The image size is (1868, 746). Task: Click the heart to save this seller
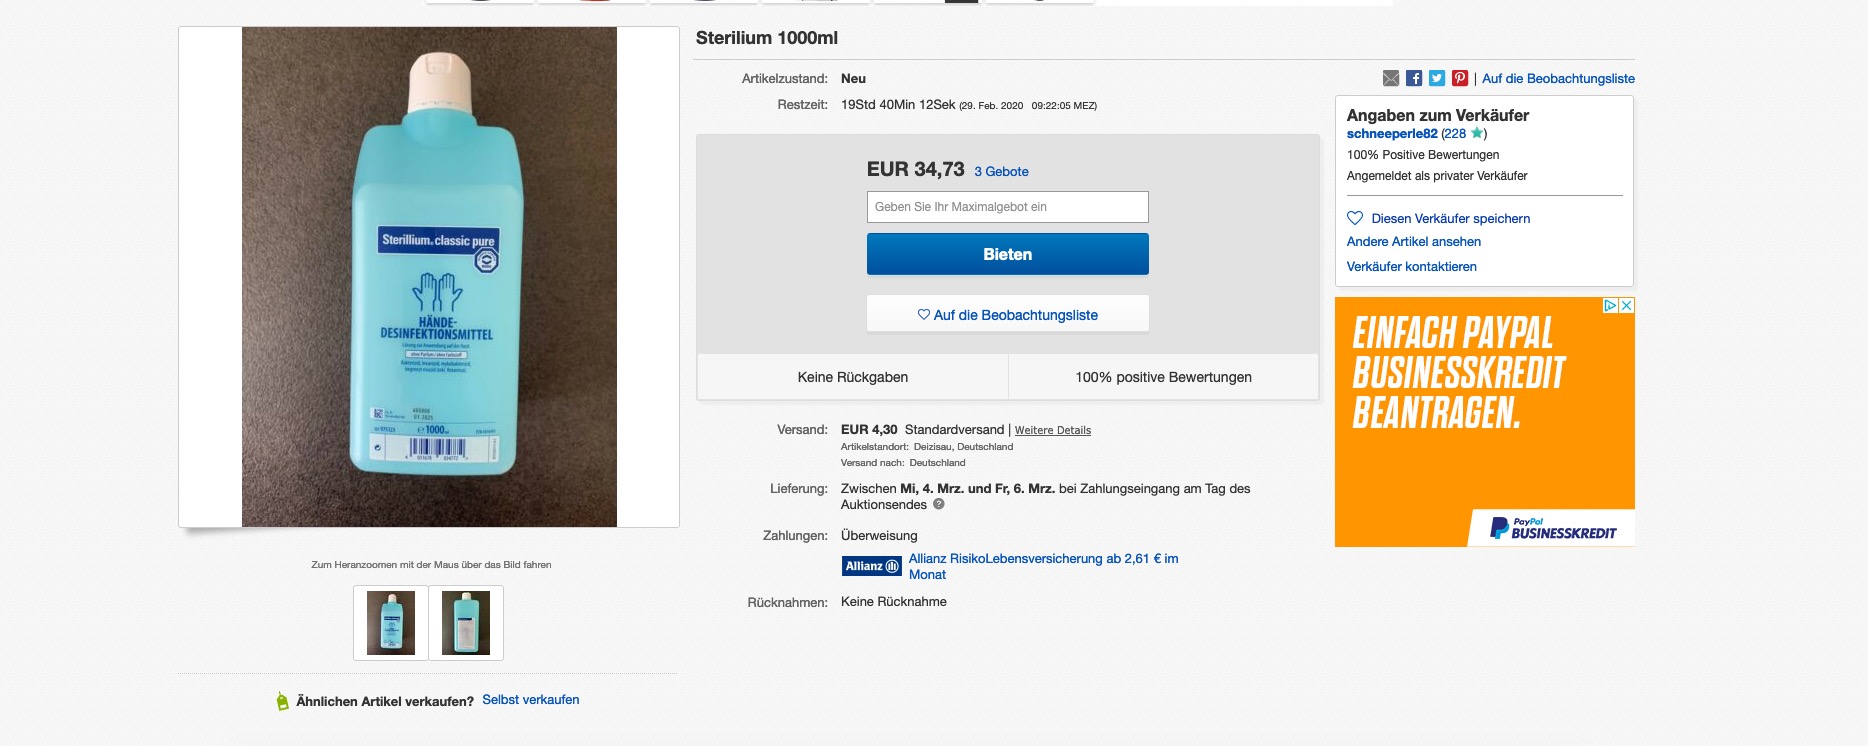[x=1355, y=218]
